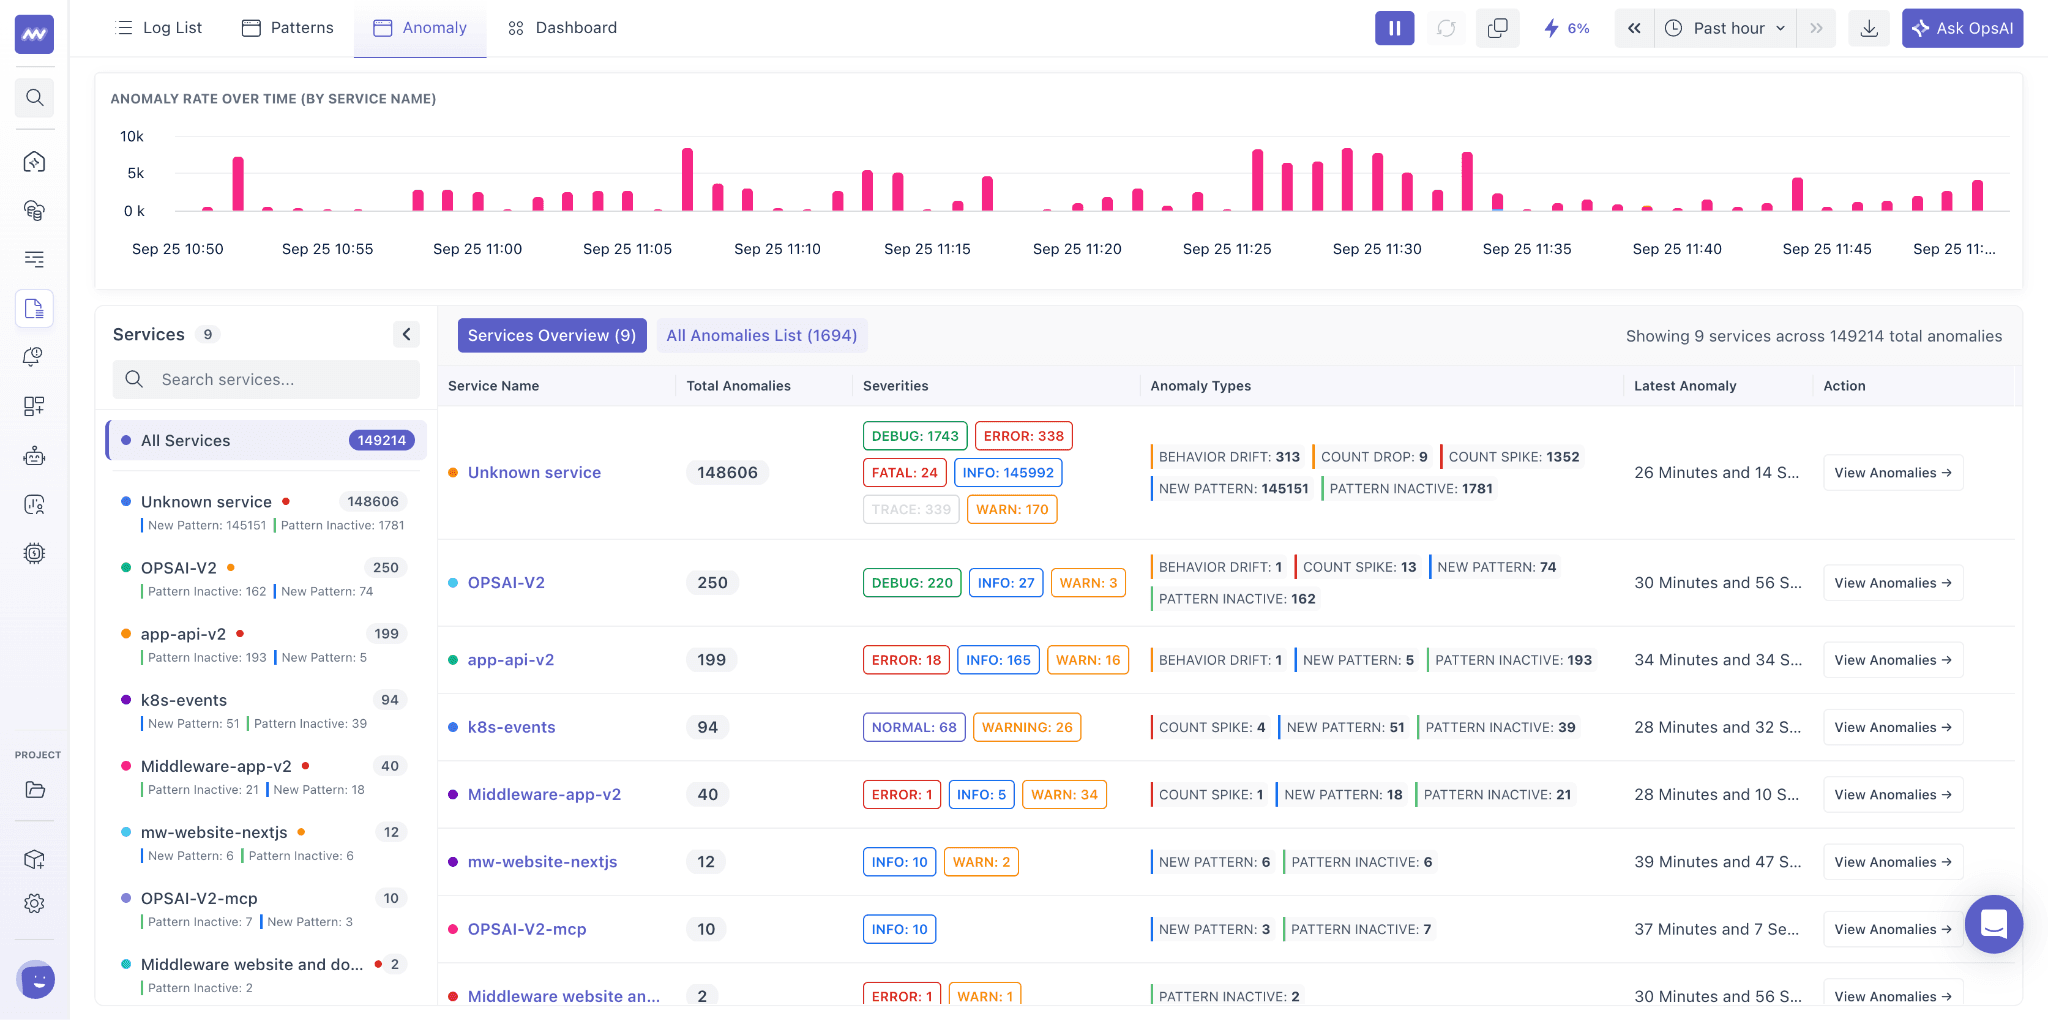Open the robot icon in sidebar
The height and width of the screenshot is (1020, 2048).
tap(34, 456)
